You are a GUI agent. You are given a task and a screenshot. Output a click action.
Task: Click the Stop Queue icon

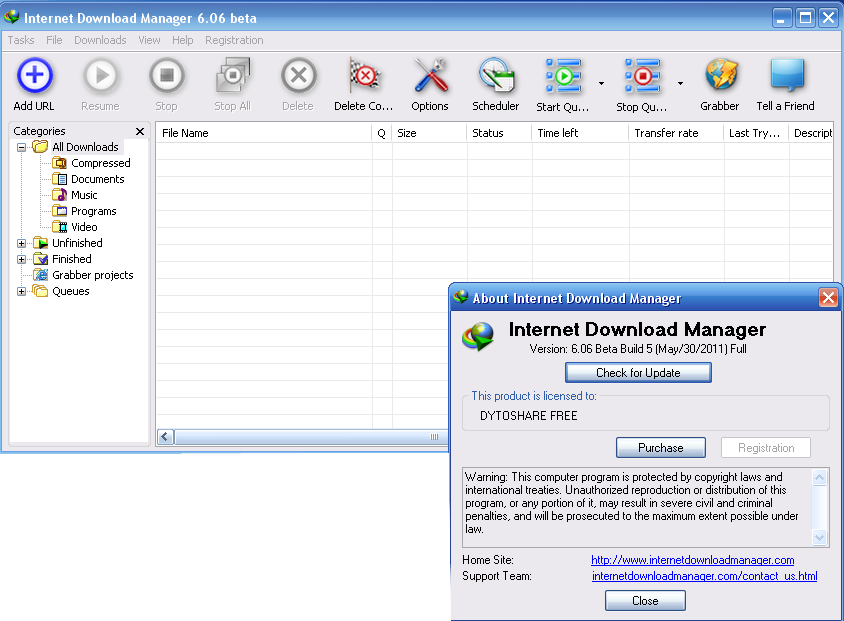642,77
